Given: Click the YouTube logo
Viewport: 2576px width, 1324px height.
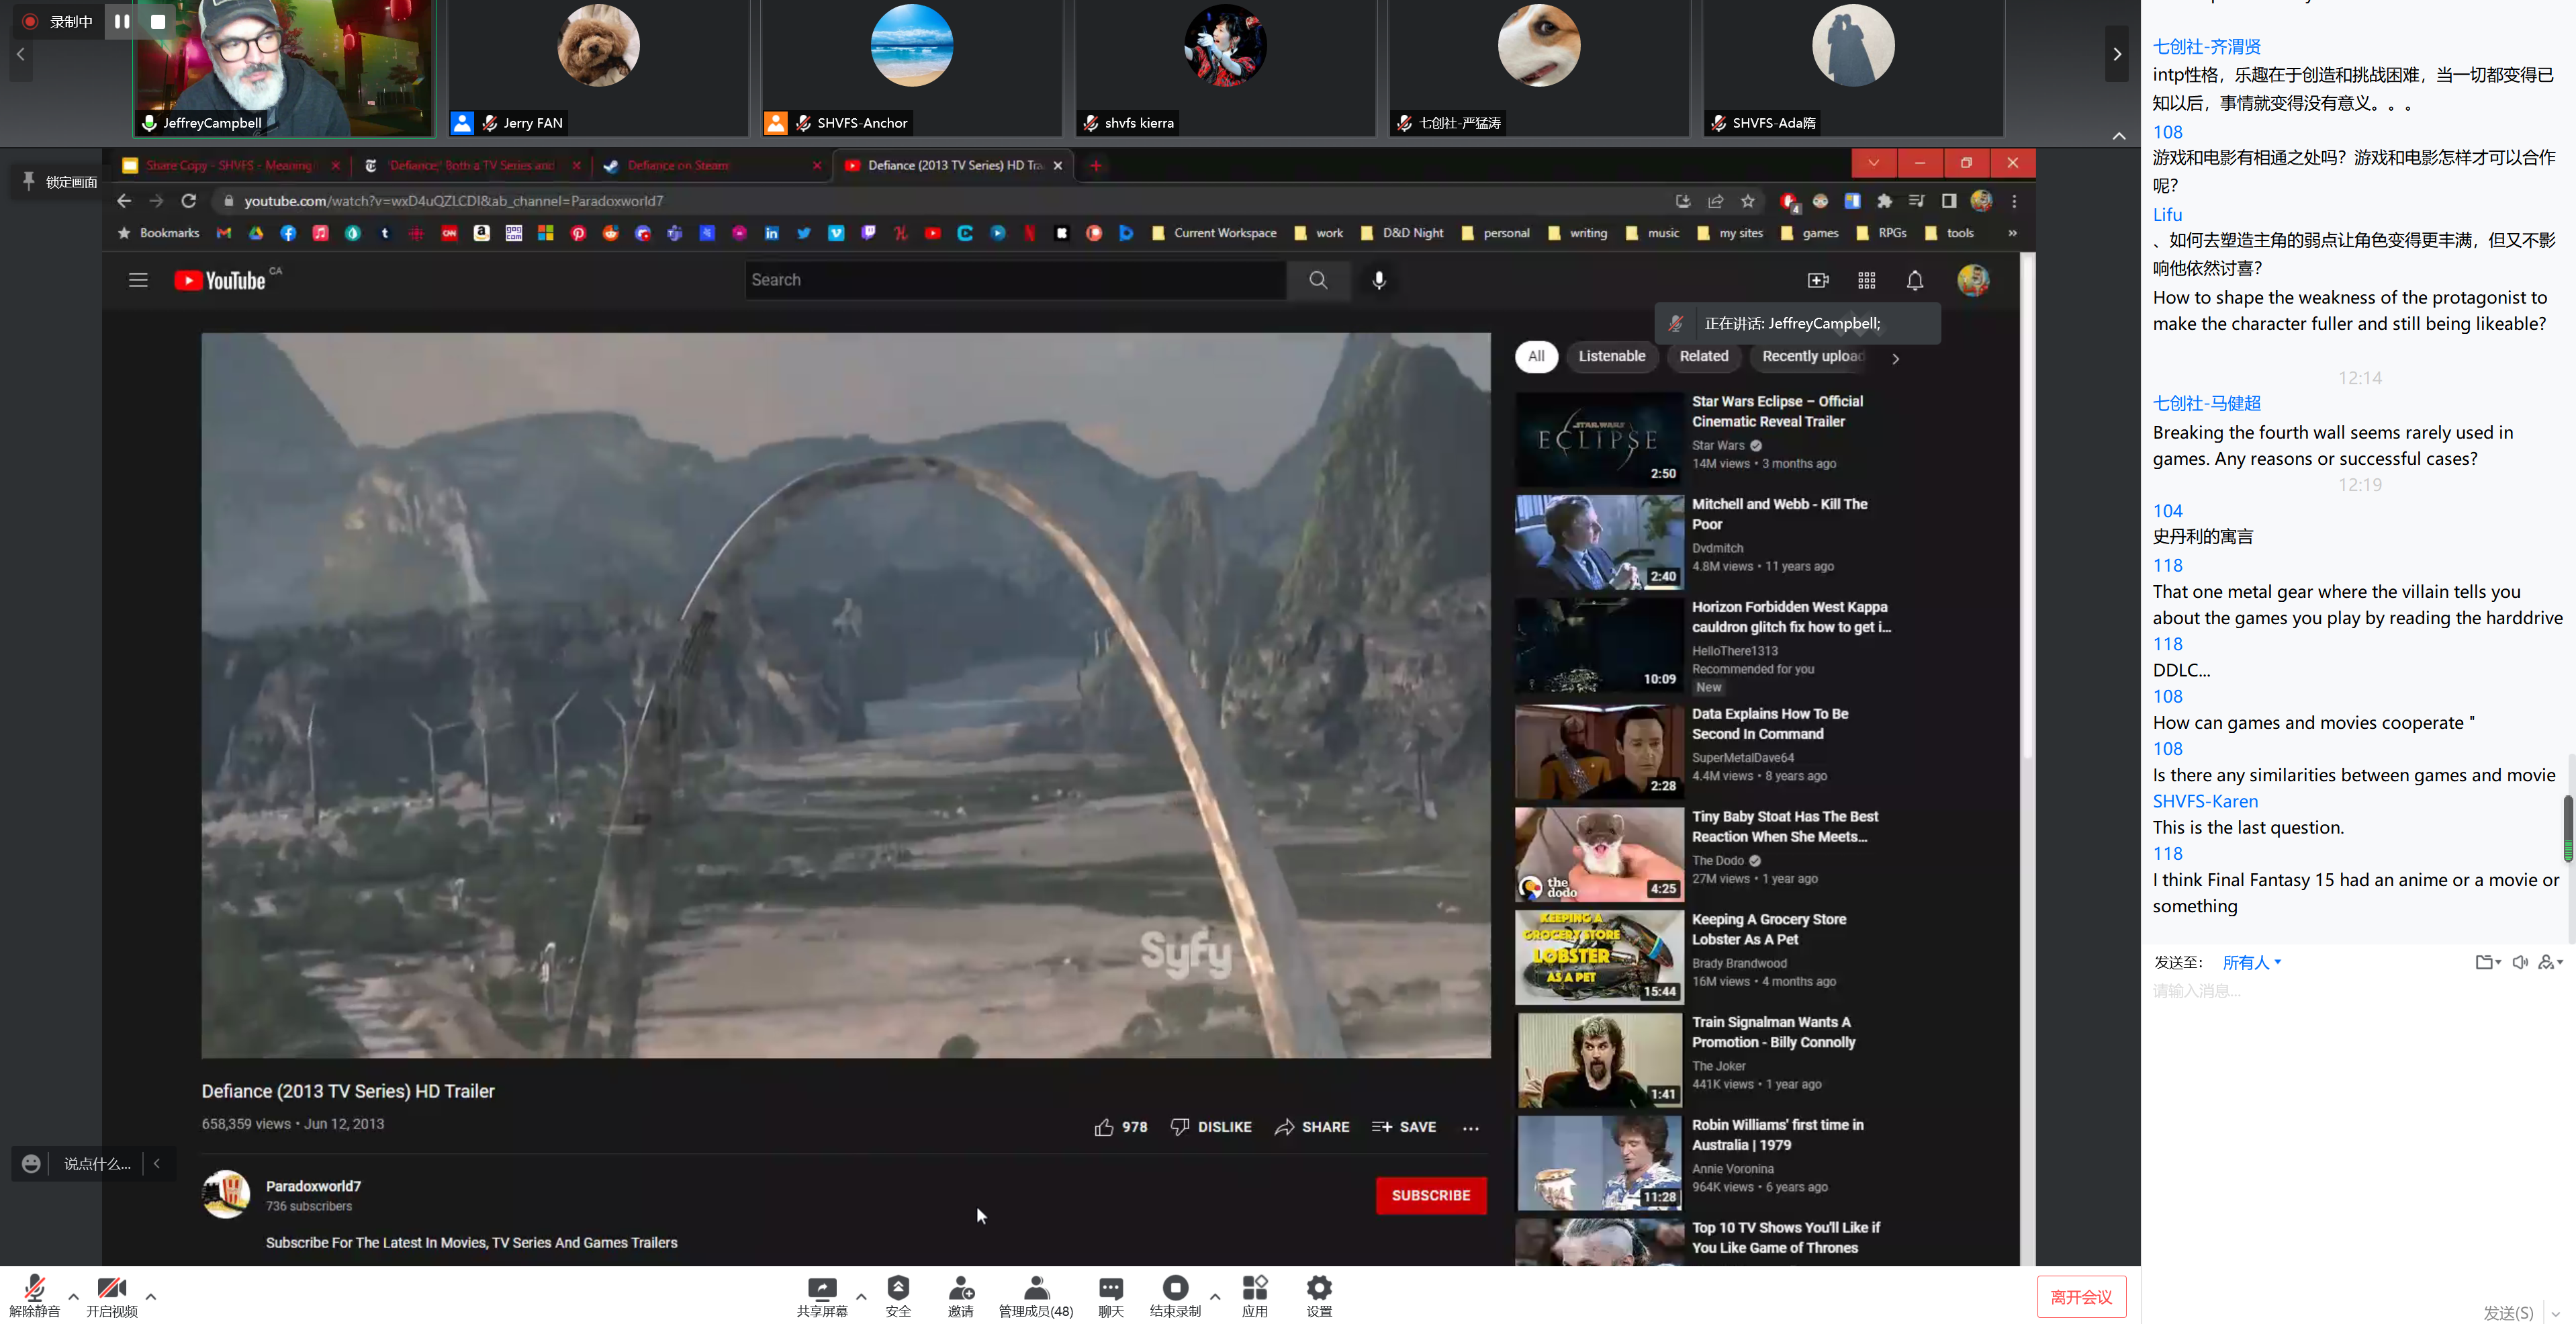Looking at the screenshot, I should [x=220, y=280].
